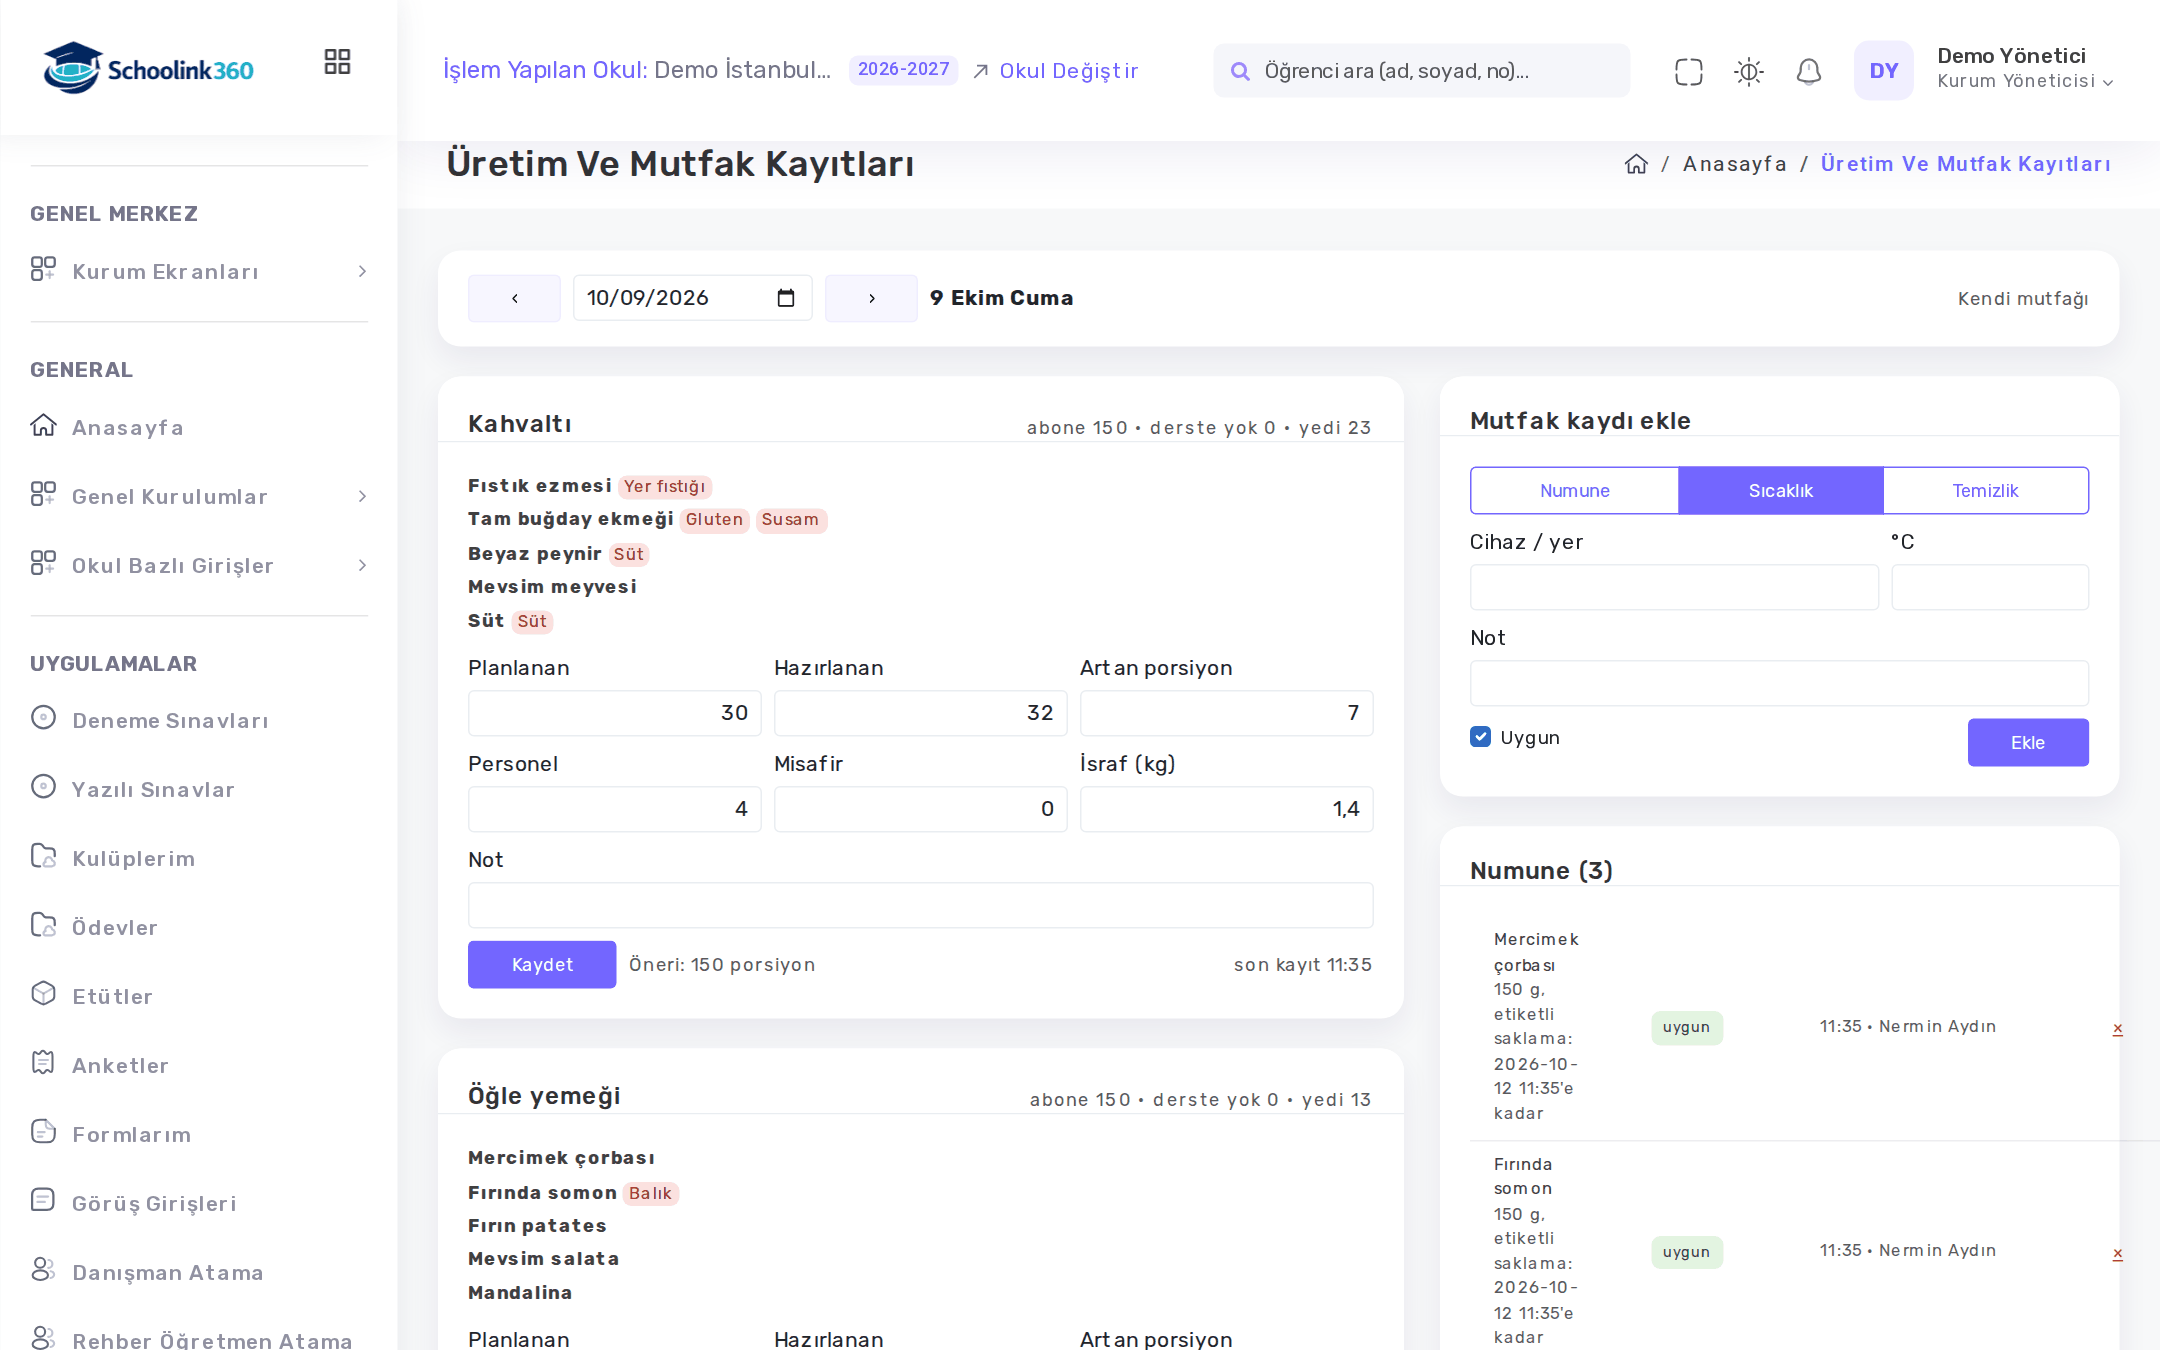
Task: Open Deneme Sınavları from sidebar
Action: (x=170, y=720)
